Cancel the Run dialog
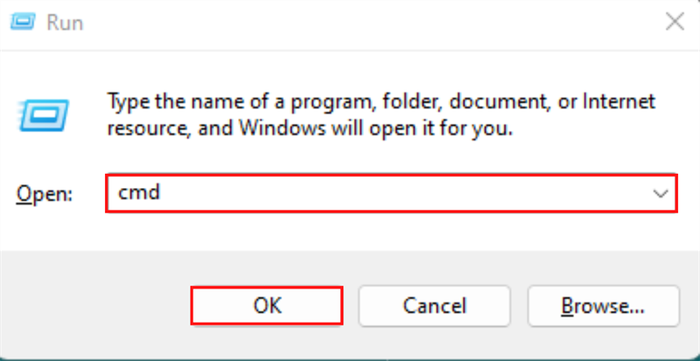The height and width of the screenshot is (361, 700). pos(434,306)
